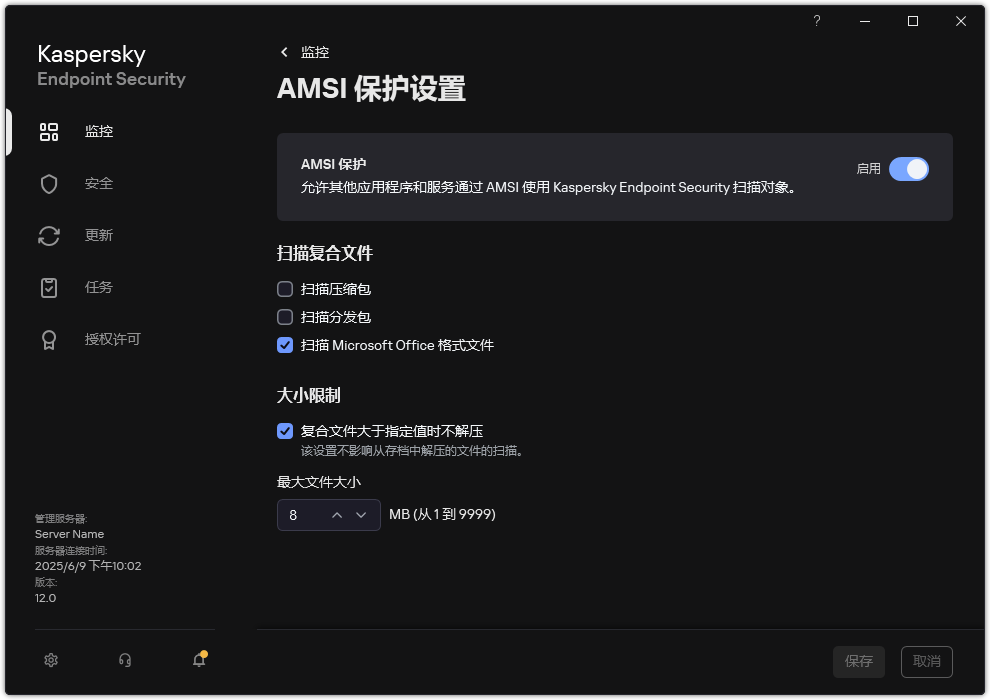
Task: Click the 大小限制 section heading
Action: (309, 396)
